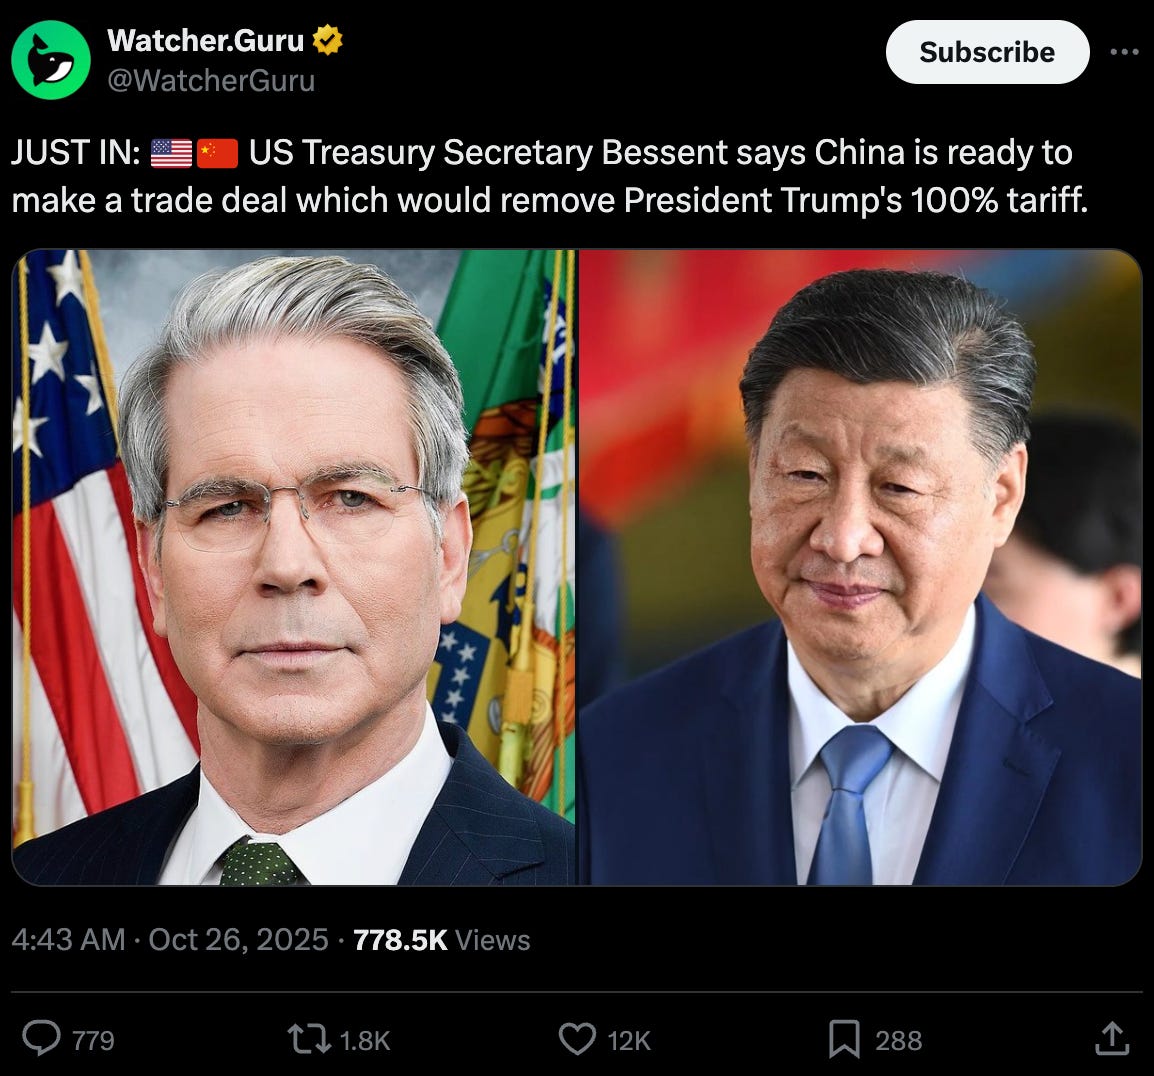Open the @WatcherGuru handle link
Viewport: 1154px width, 1076px height.
(211, 80)
